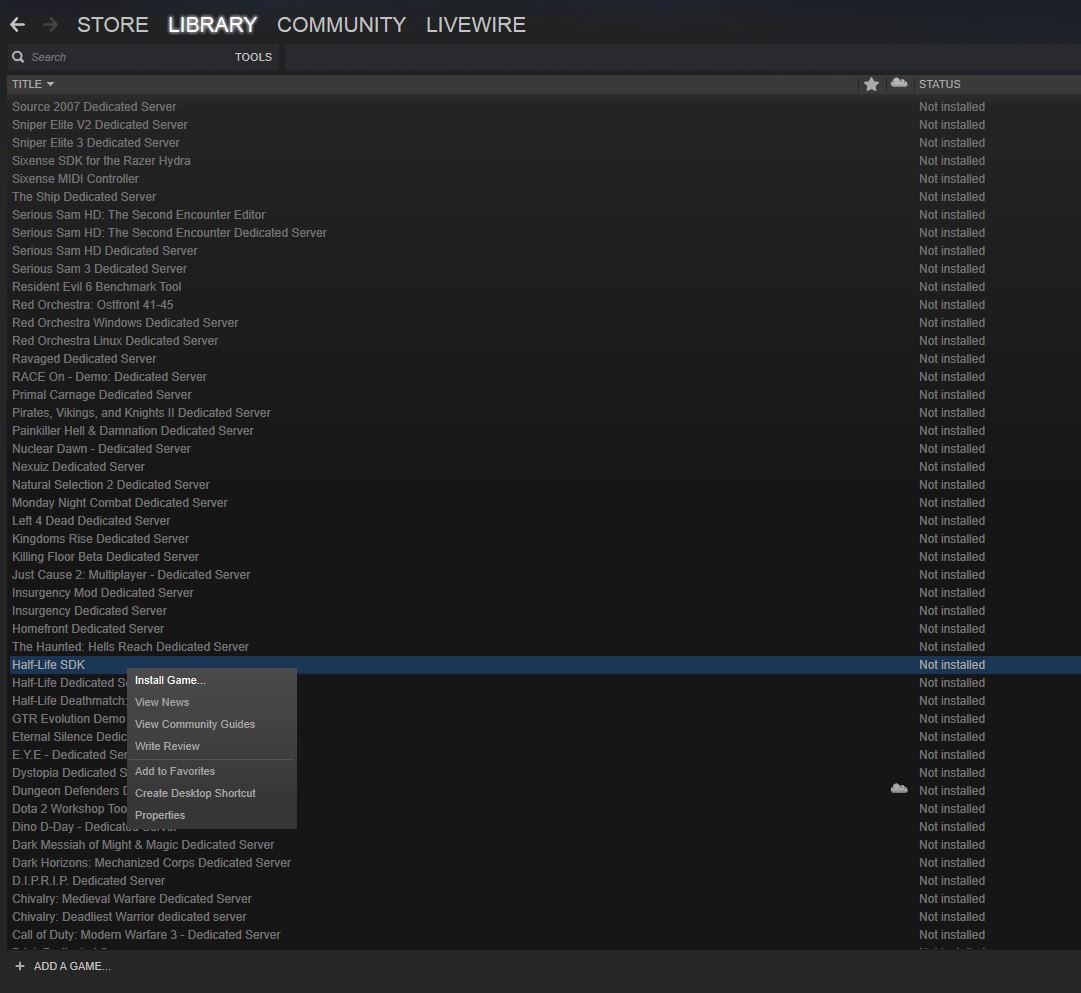Screen dimensions: 1081x993
Task: Open the TITLE column sort dropdown arrow
Action: 50,84
